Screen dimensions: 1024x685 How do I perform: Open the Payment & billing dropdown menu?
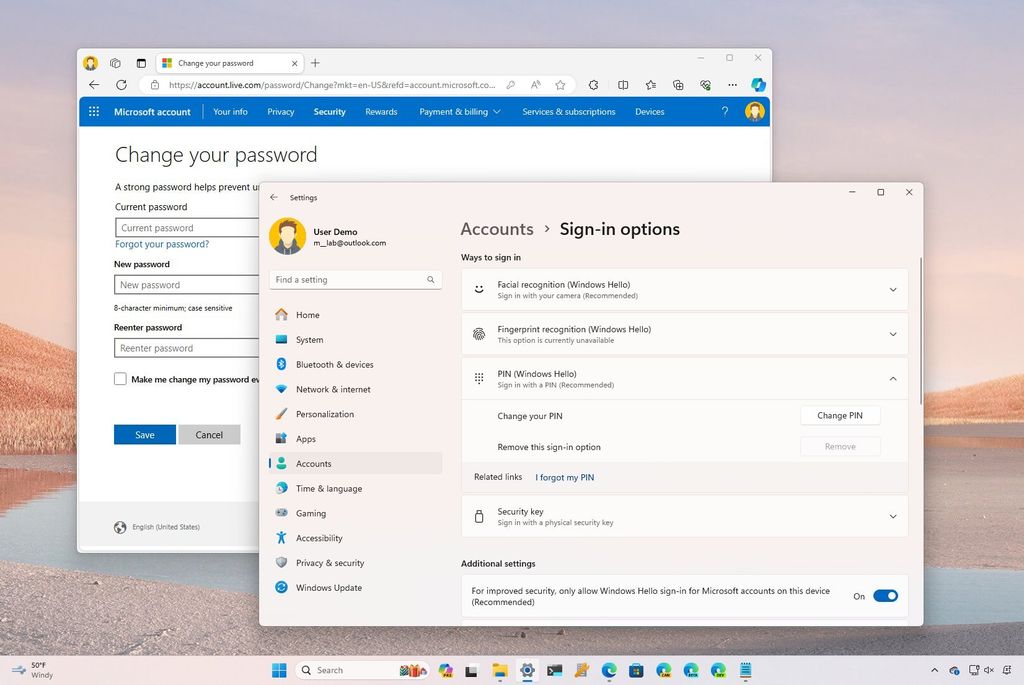pos(458,111)
